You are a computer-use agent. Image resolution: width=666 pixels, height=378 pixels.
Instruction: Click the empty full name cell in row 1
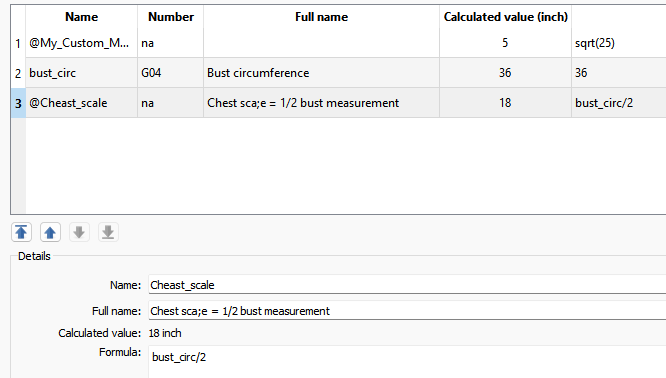pyautogui.click(x=322, y=43)
